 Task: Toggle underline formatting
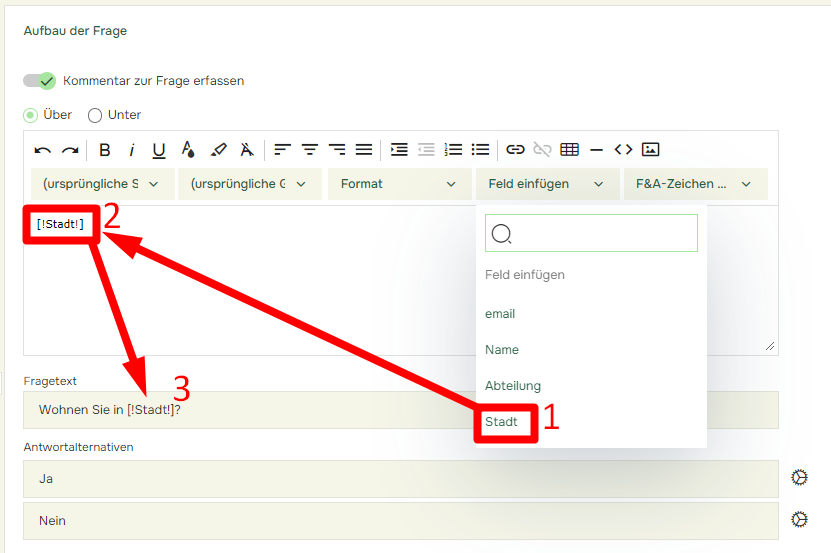pos(158,151)
